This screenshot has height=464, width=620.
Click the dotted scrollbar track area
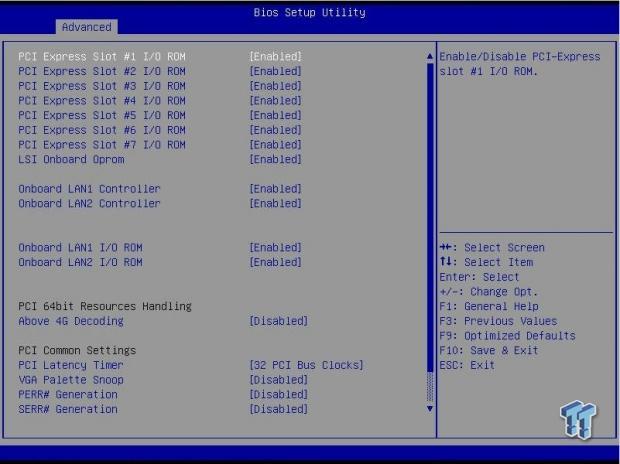tap(430, 387)
